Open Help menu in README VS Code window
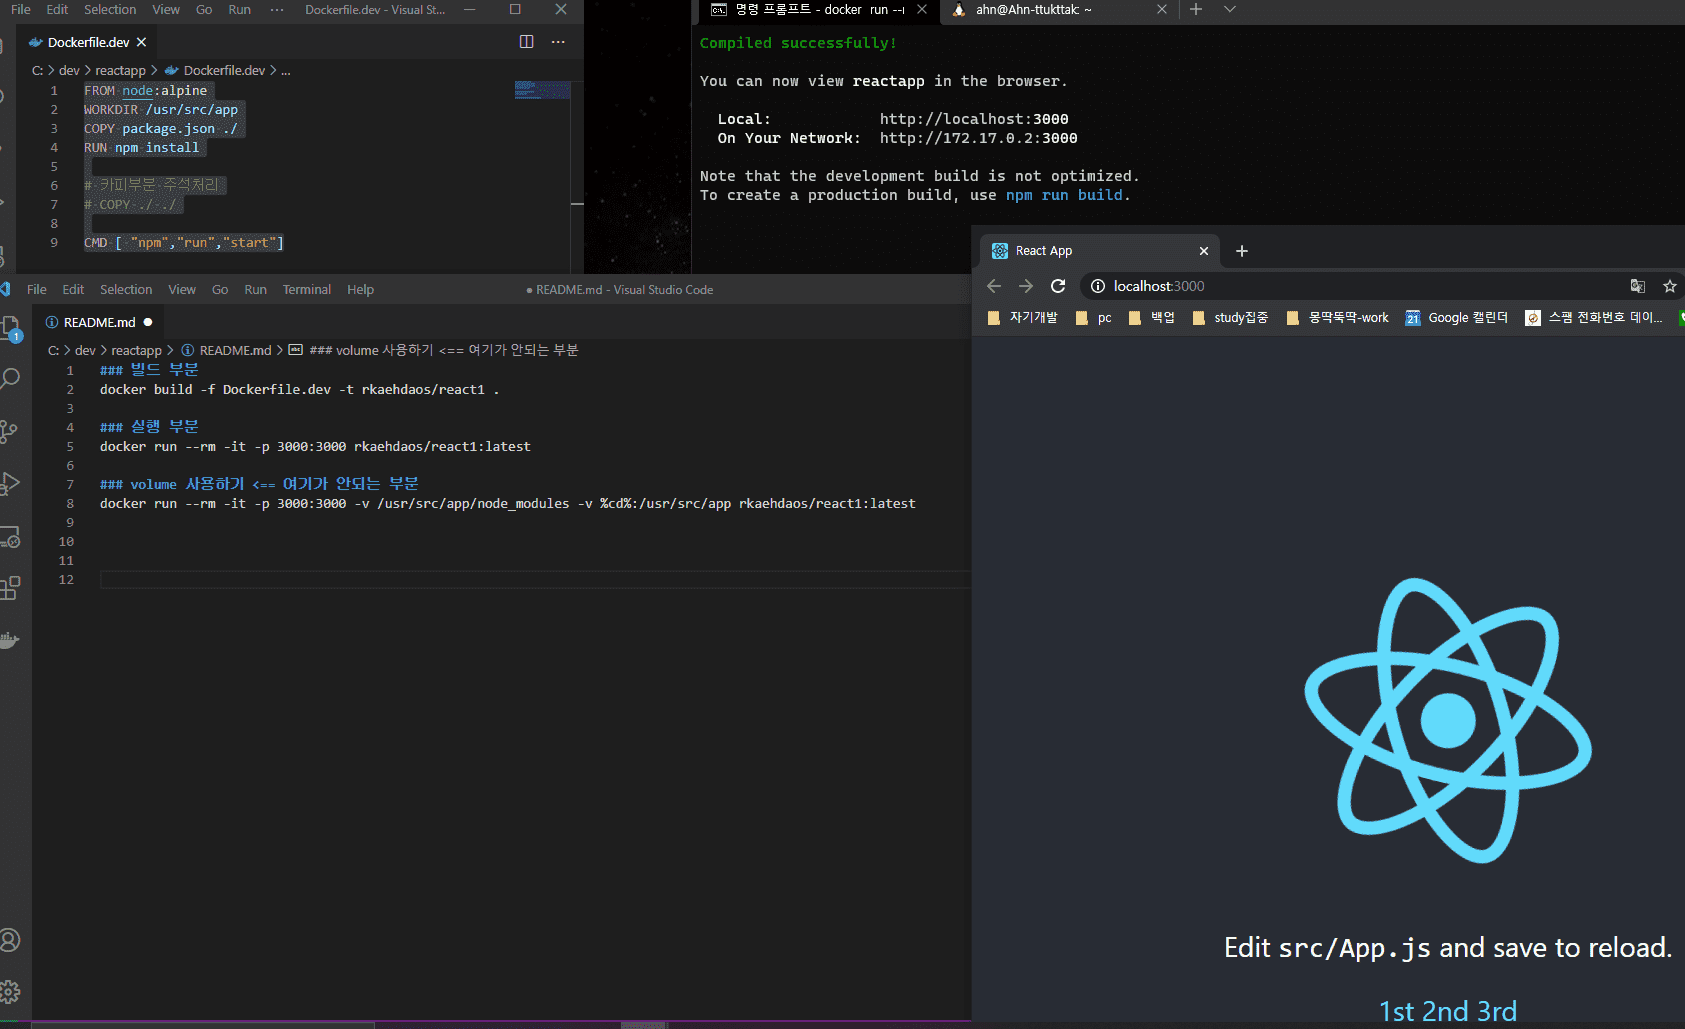This screenshot has width=1685, height=1029. coord(360,289)
